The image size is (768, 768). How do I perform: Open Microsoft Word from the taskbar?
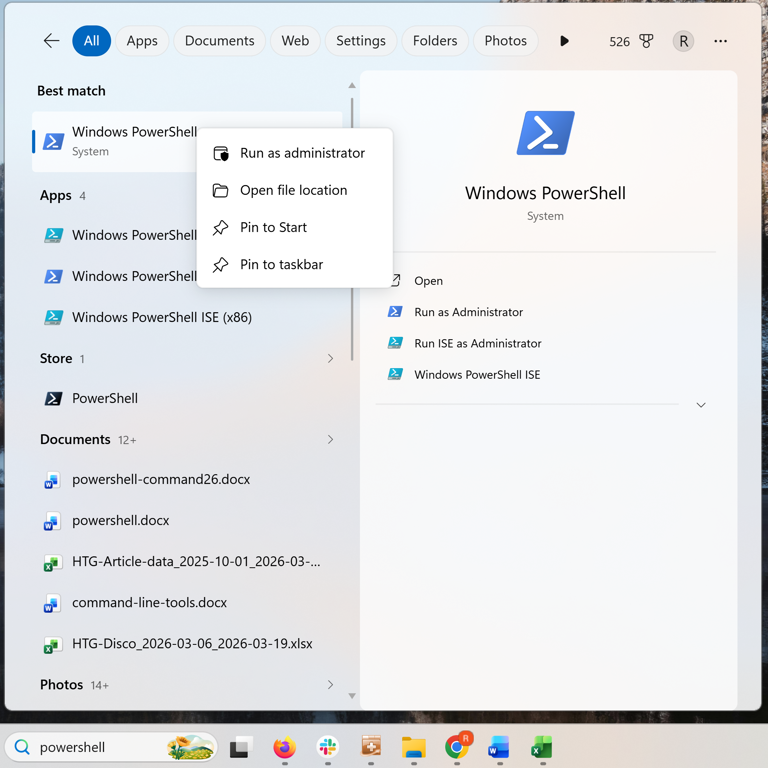(x=499, y=747)
